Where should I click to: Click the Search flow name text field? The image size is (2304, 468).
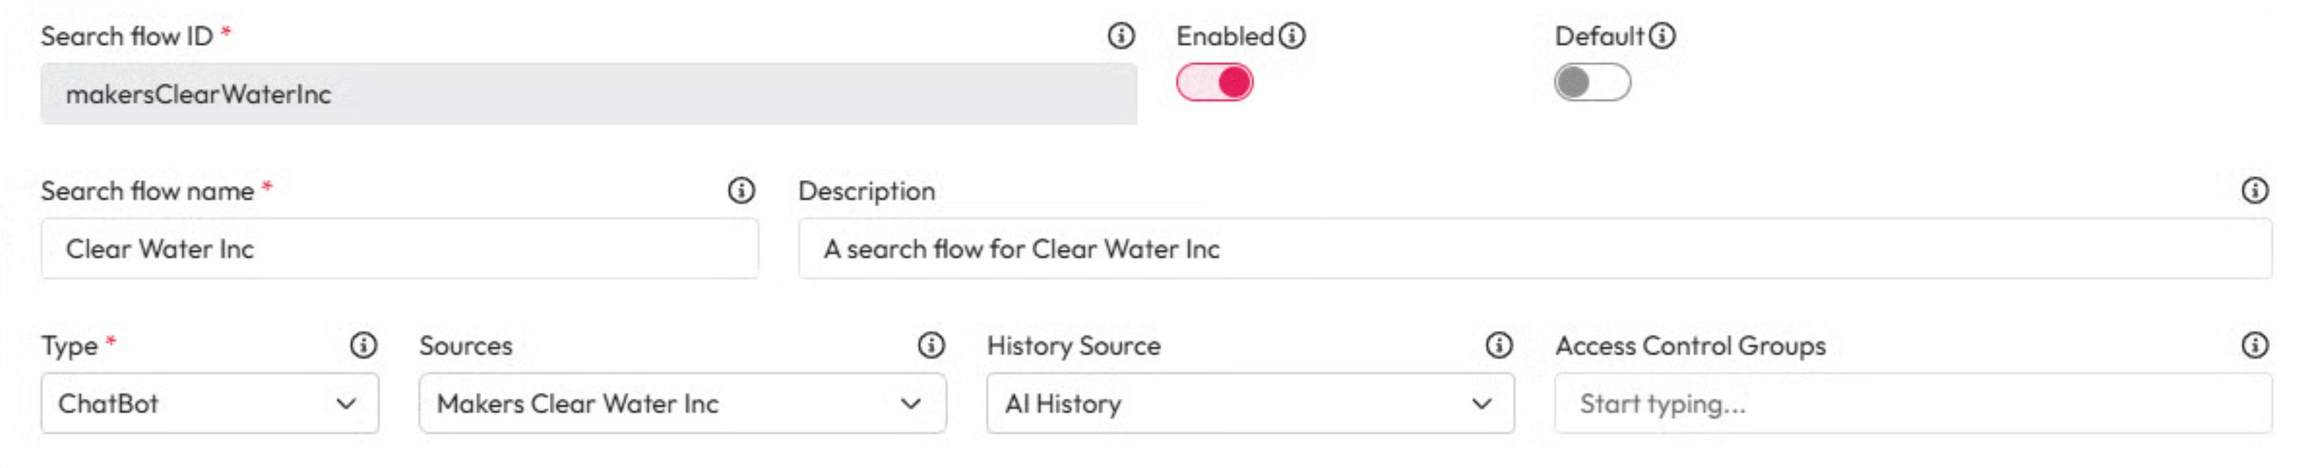400,249
